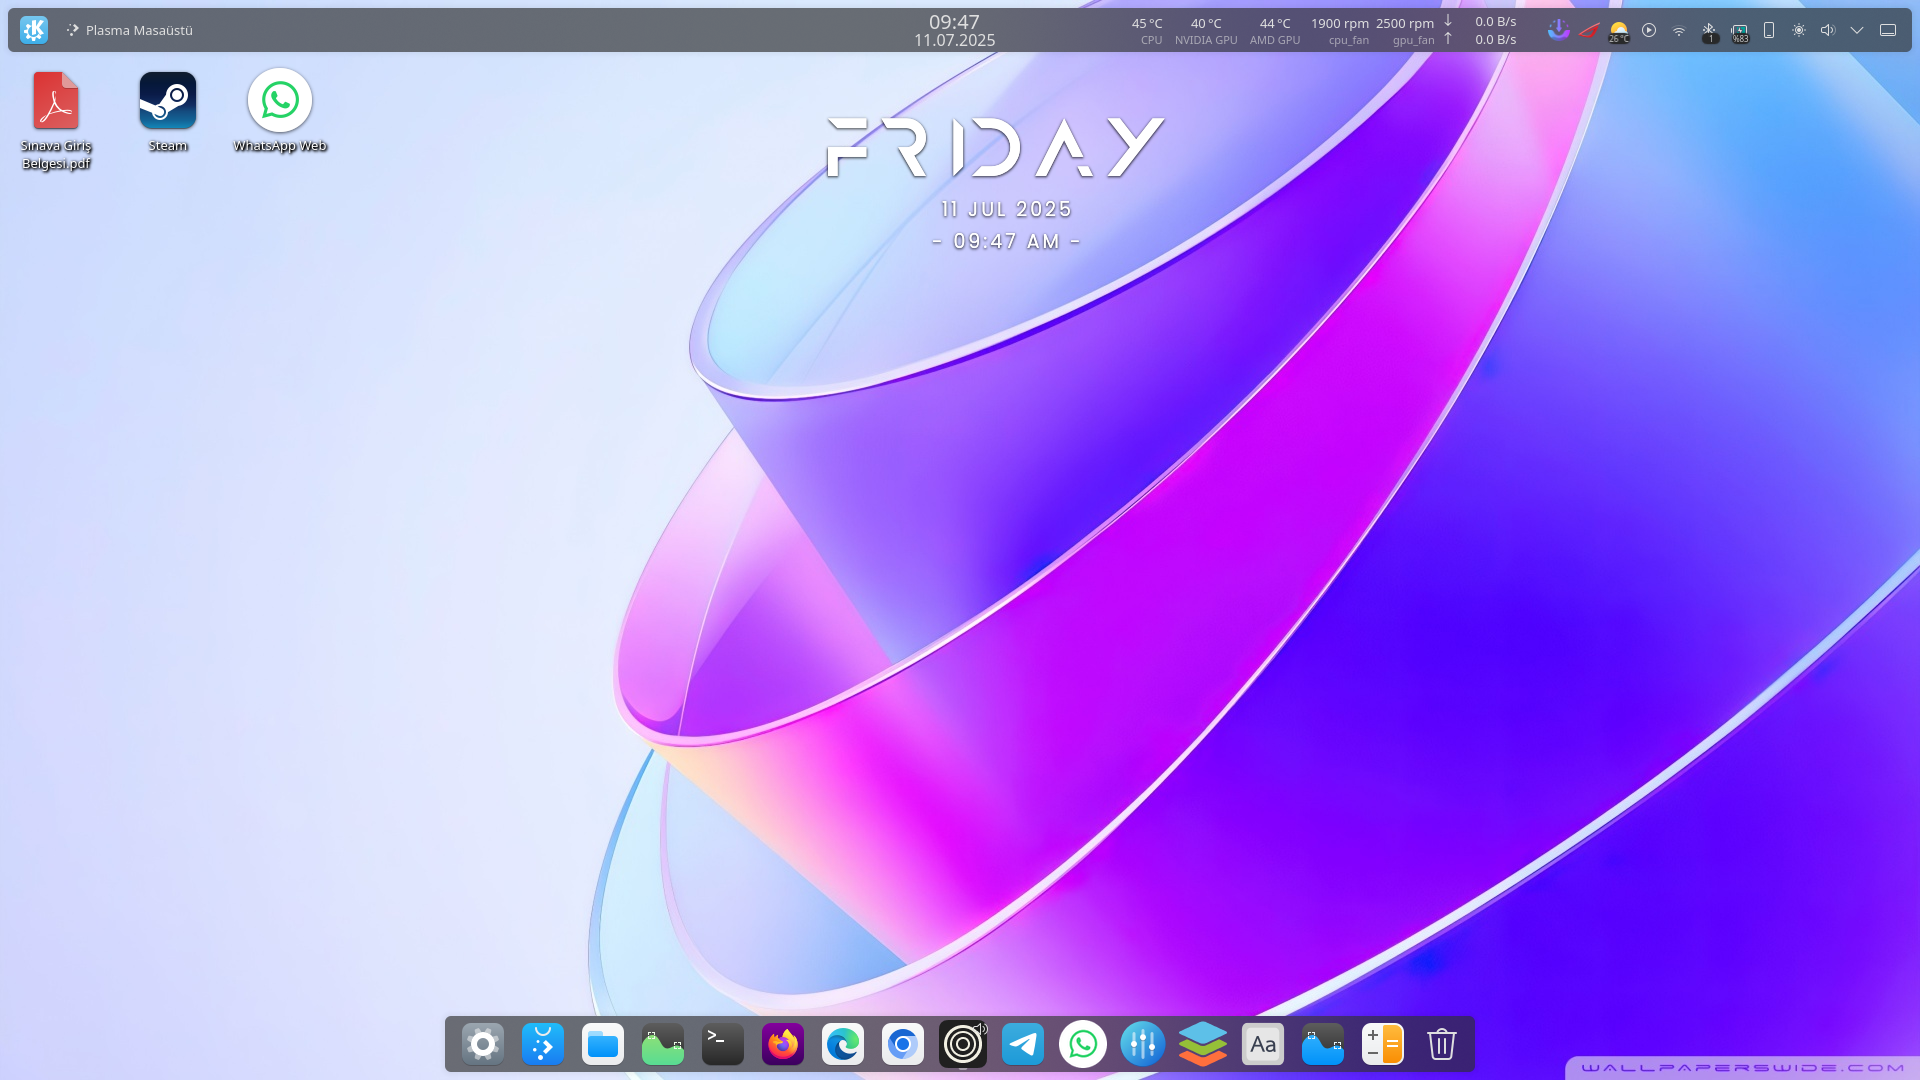Screen dimensions: 1920x1080
Task: Open the battery %83 tray icon
Action: (x=1740, y=32)
